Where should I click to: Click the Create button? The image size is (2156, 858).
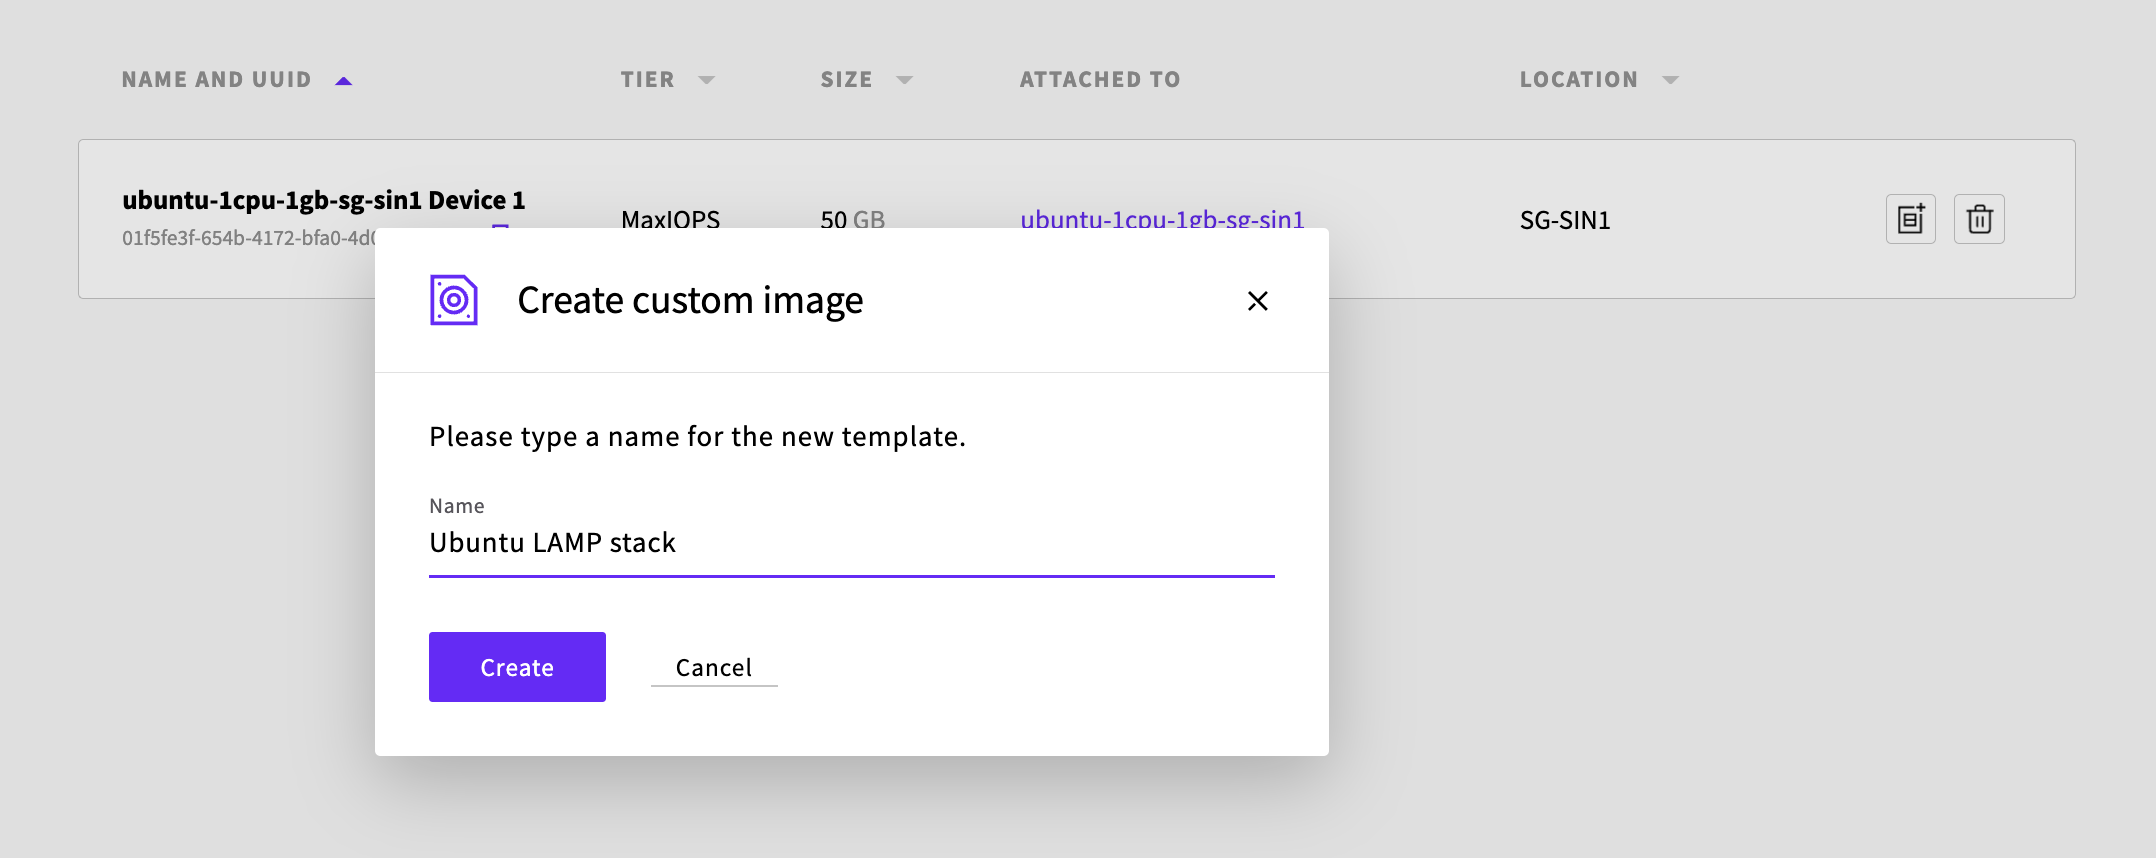(517, 667)
